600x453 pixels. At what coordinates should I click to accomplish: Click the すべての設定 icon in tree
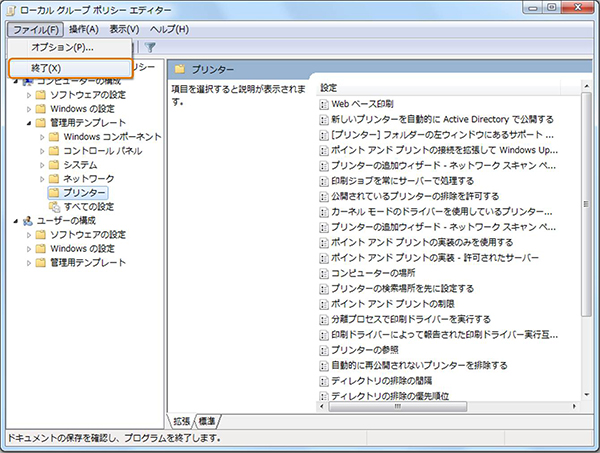point(54,205)
